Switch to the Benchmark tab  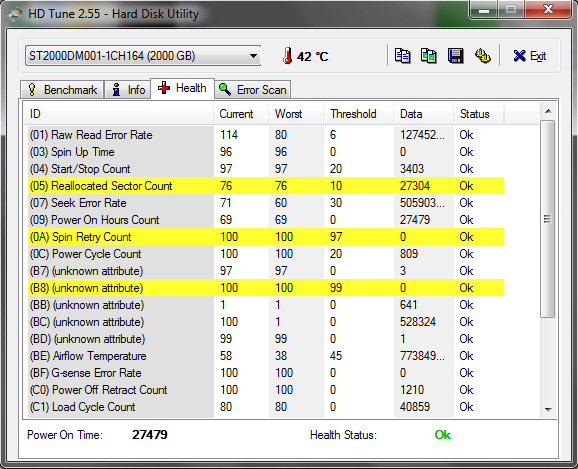pos(62,90)
